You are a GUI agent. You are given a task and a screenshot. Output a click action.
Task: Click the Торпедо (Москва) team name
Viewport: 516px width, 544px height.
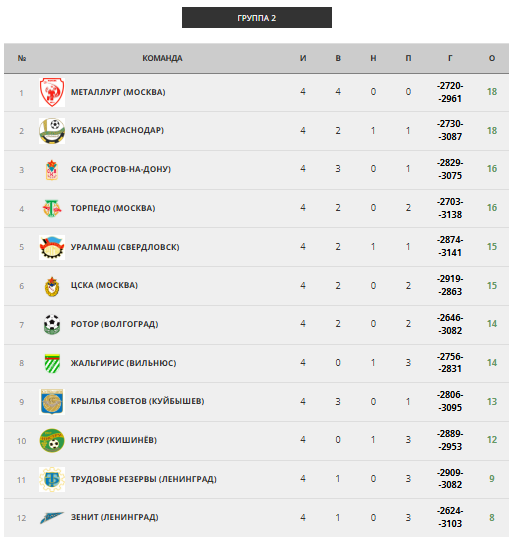click(x=113, y=208)
